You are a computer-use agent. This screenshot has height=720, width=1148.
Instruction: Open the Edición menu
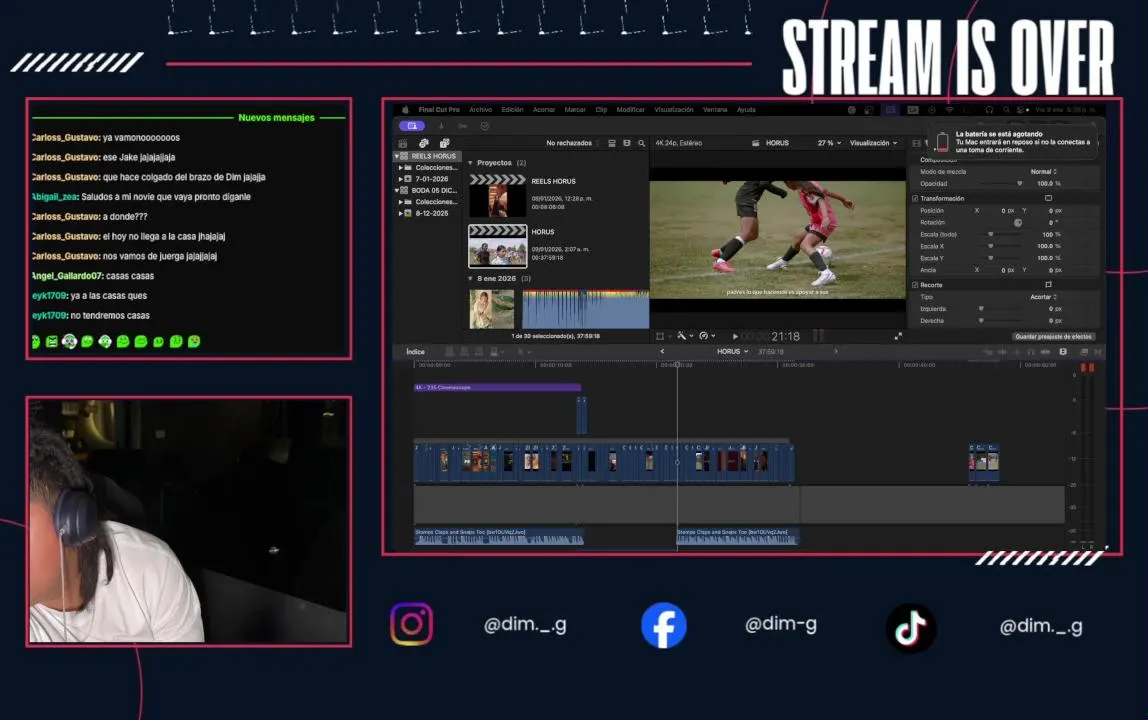(512, 110)
